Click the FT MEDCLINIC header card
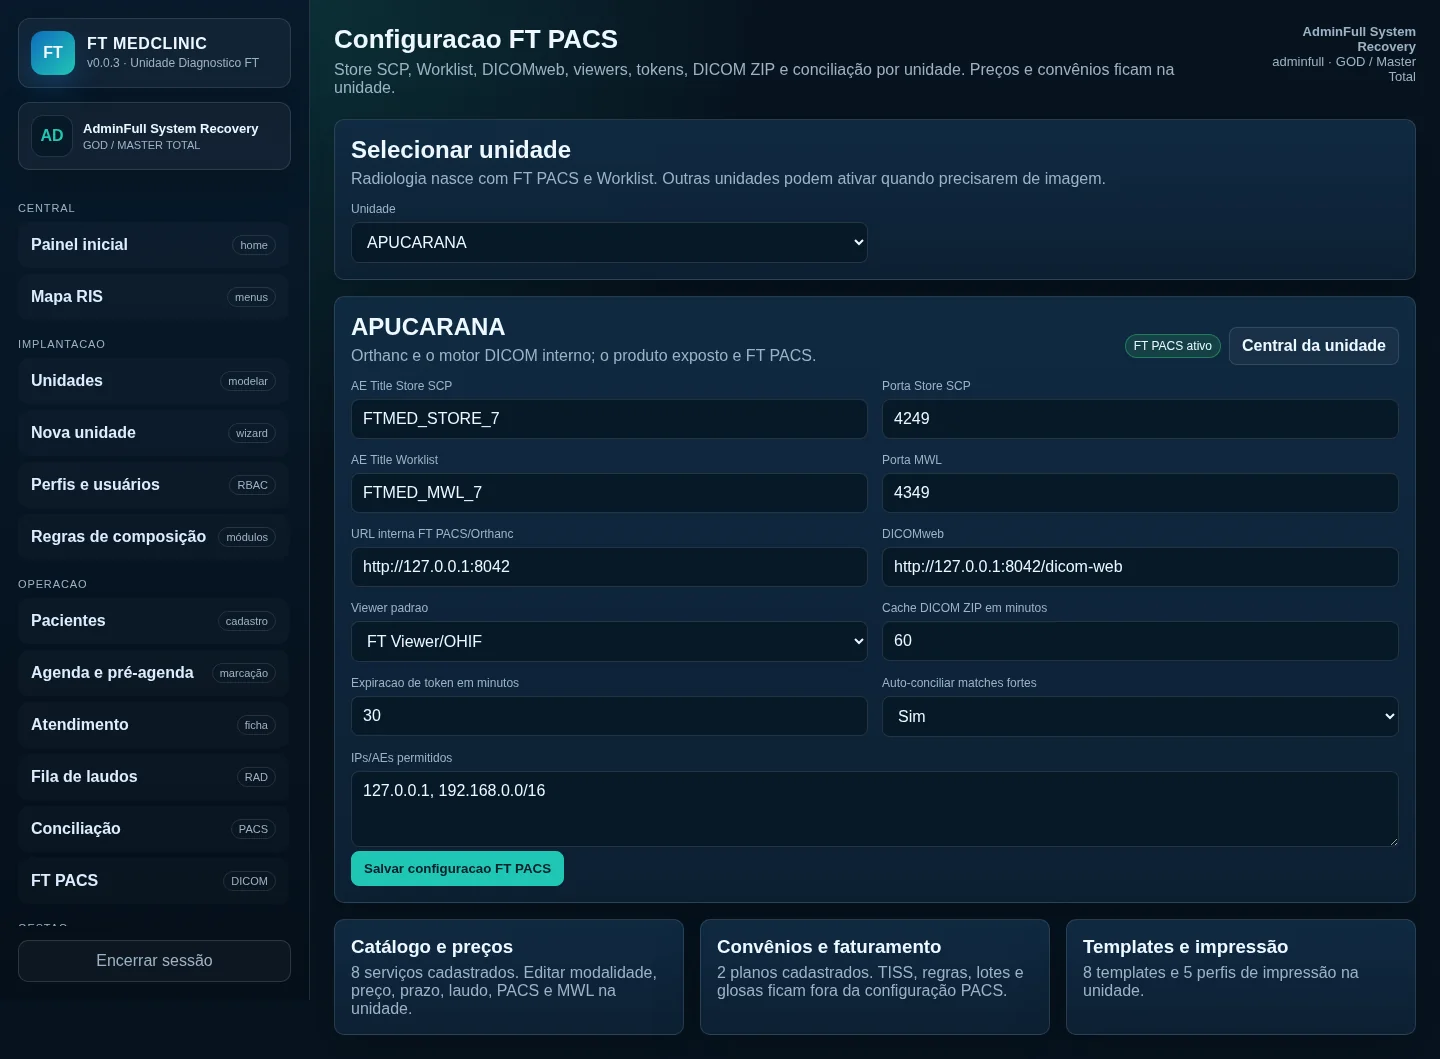 (x=154, y=53)
